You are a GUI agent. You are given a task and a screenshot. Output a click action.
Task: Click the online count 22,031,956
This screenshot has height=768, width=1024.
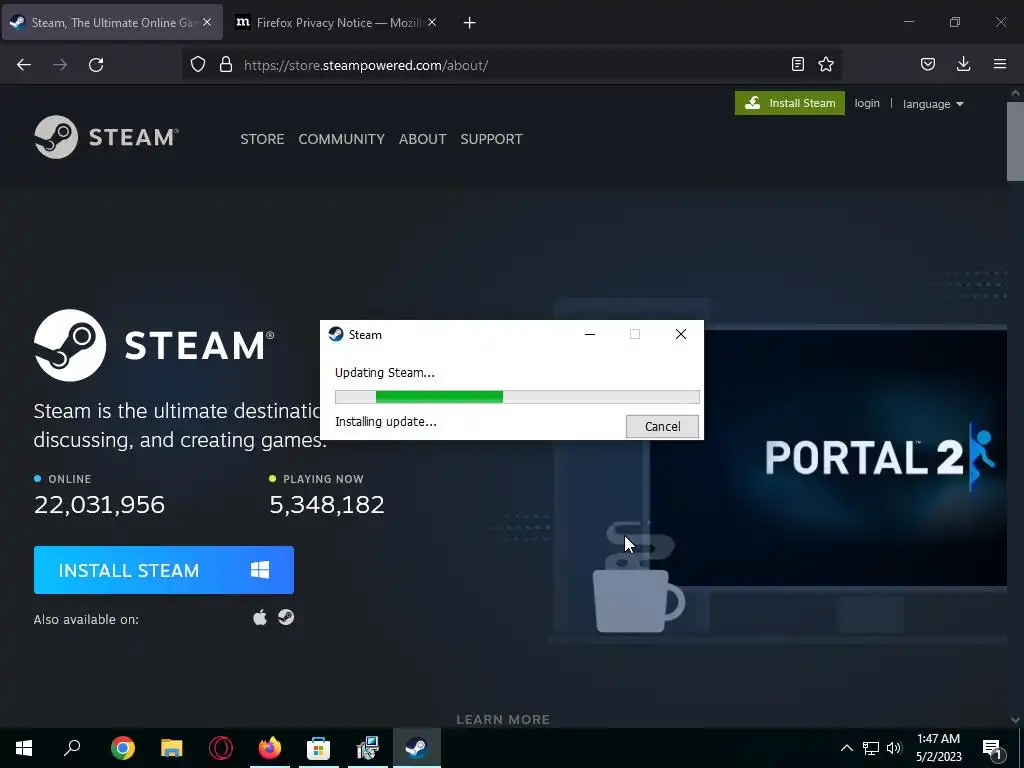99,504
